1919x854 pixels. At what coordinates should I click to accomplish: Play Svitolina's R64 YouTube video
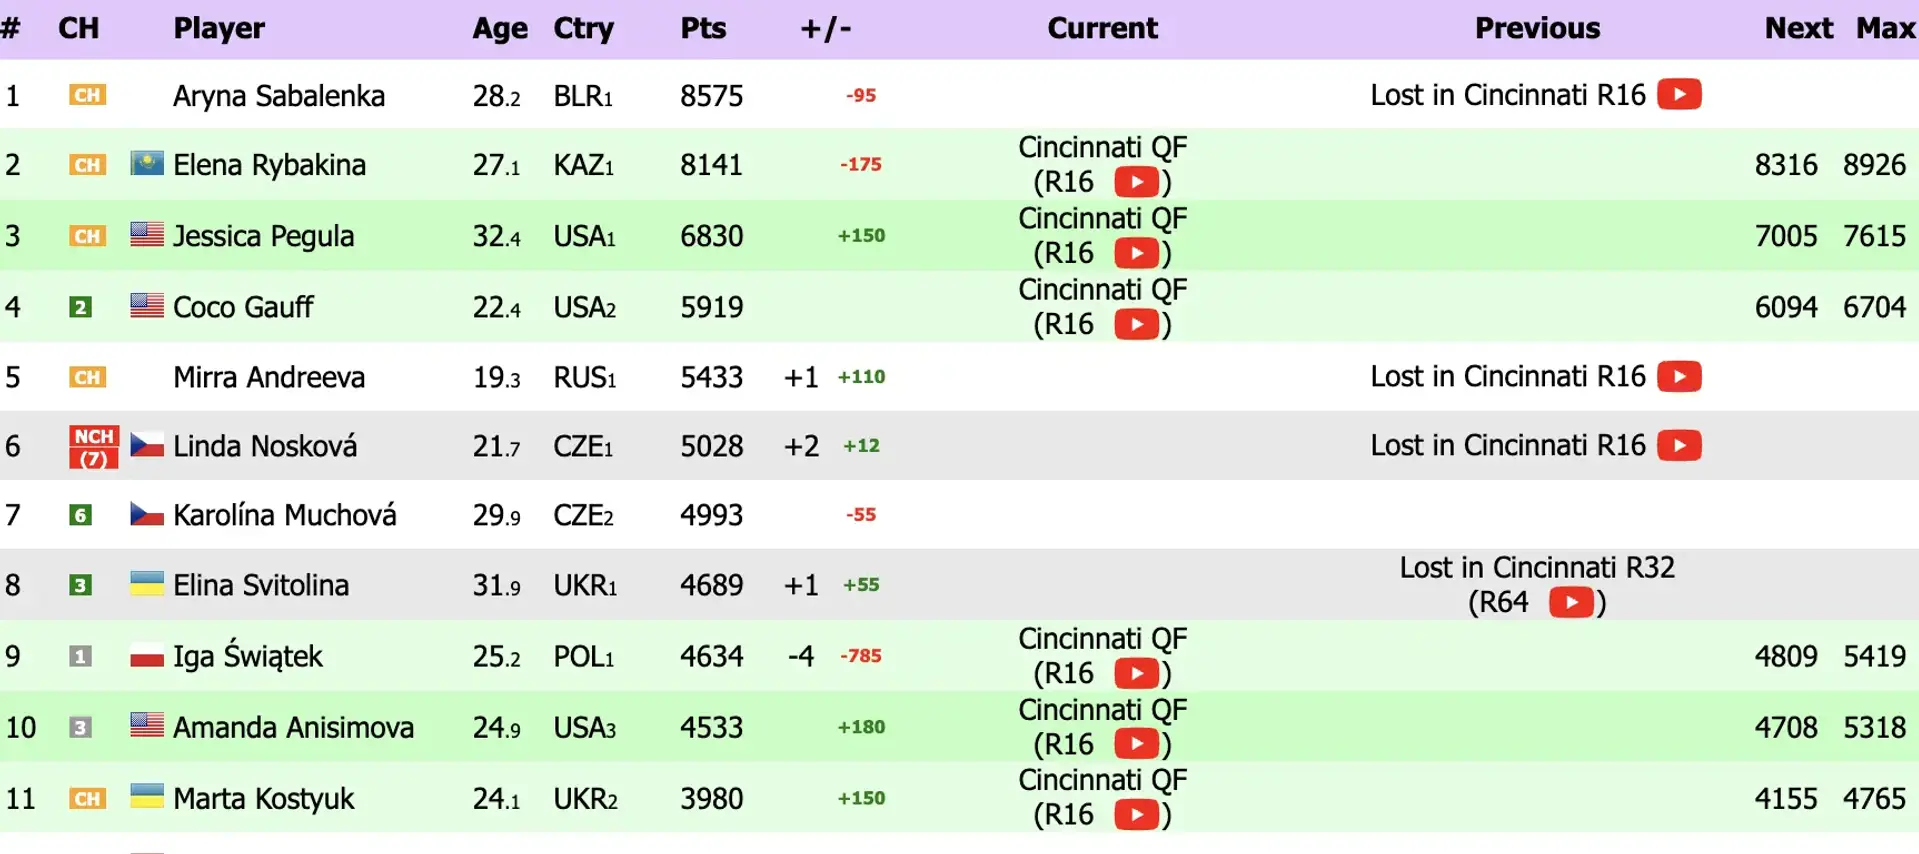point(1571,602)
